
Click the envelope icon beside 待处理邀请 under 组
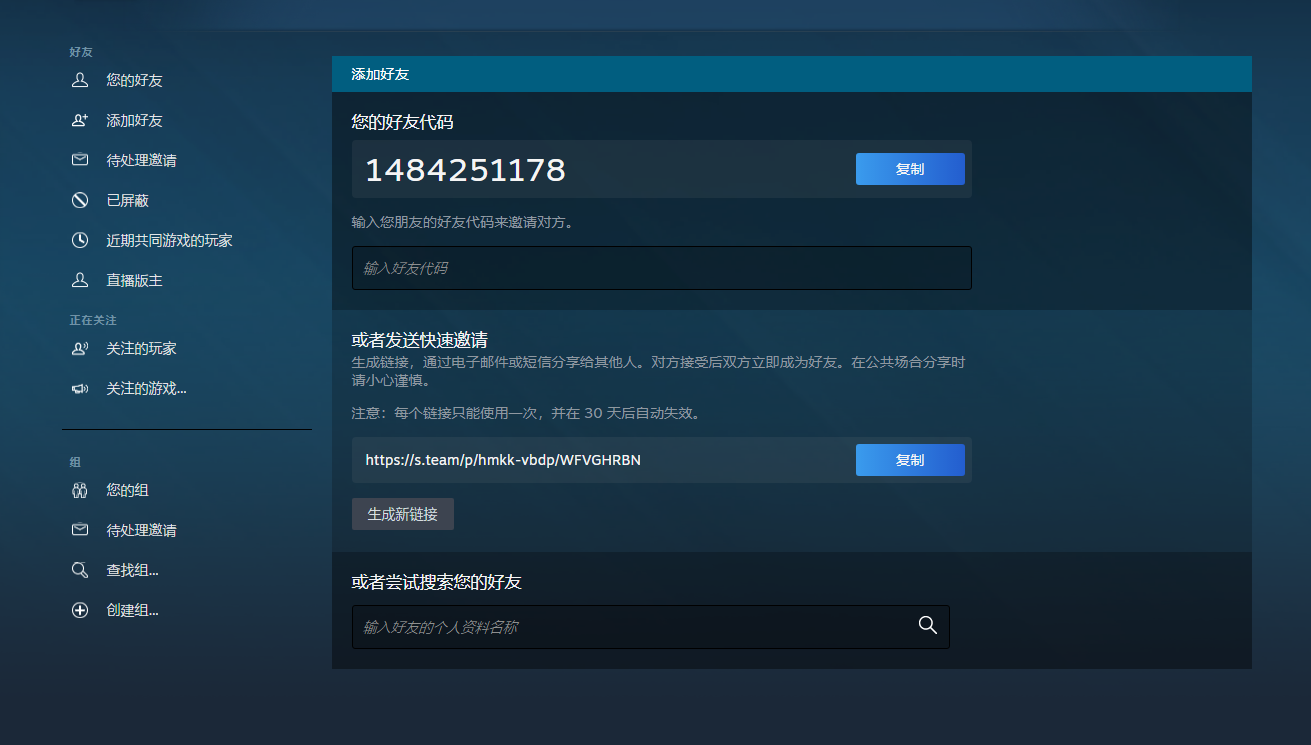pyautogui.click(x=80, y=530)
